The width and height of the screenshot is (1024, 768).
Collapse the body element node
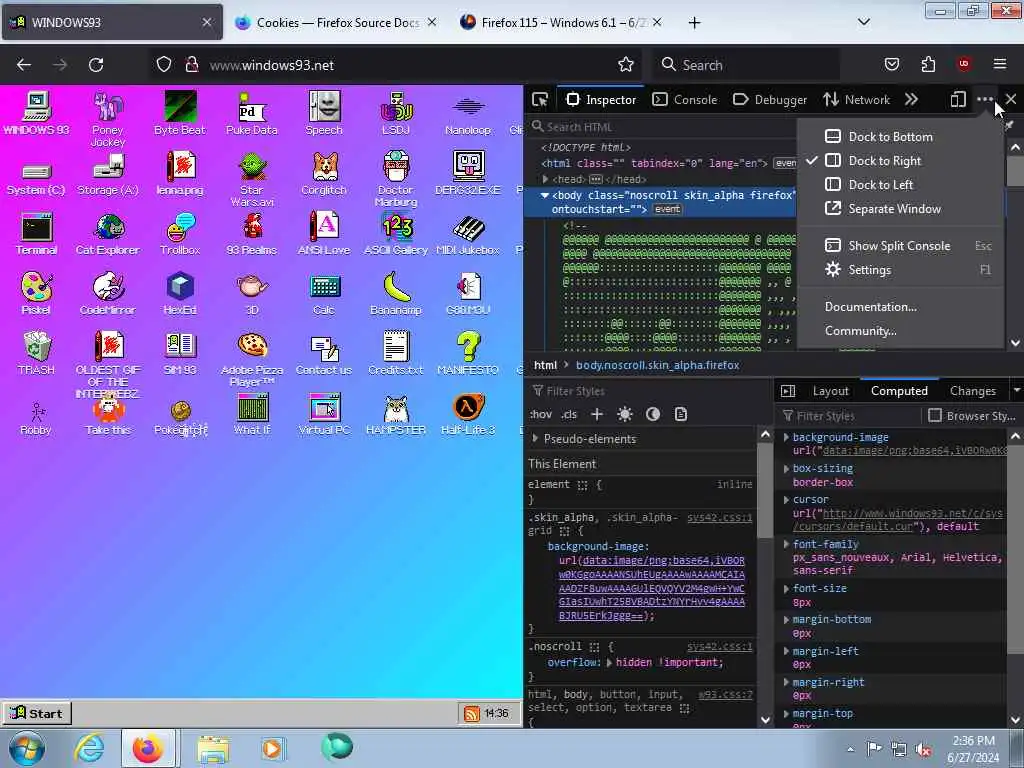pyautogui.click(x=545, y=195)
